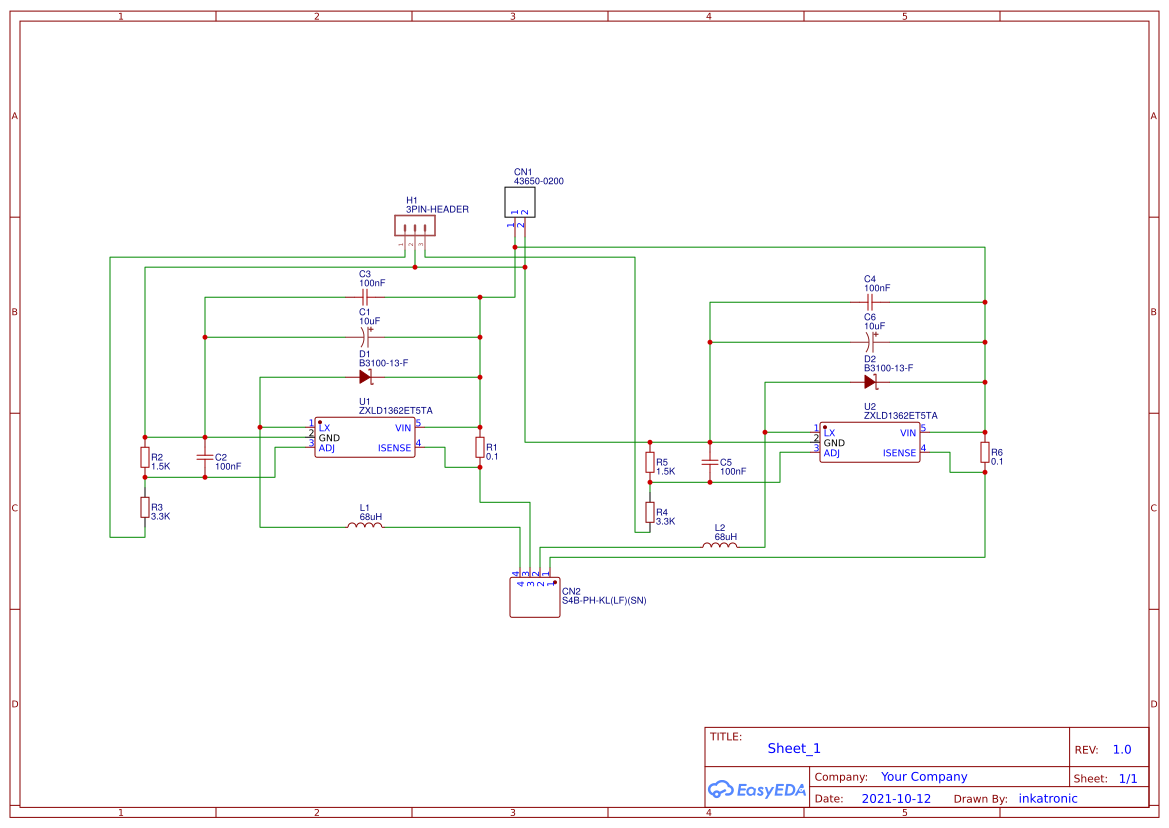Viewport: 1169px width, 828px height.
Task: Click the H1 3PIN-HEADER symbol
Action: coord(413,225)
